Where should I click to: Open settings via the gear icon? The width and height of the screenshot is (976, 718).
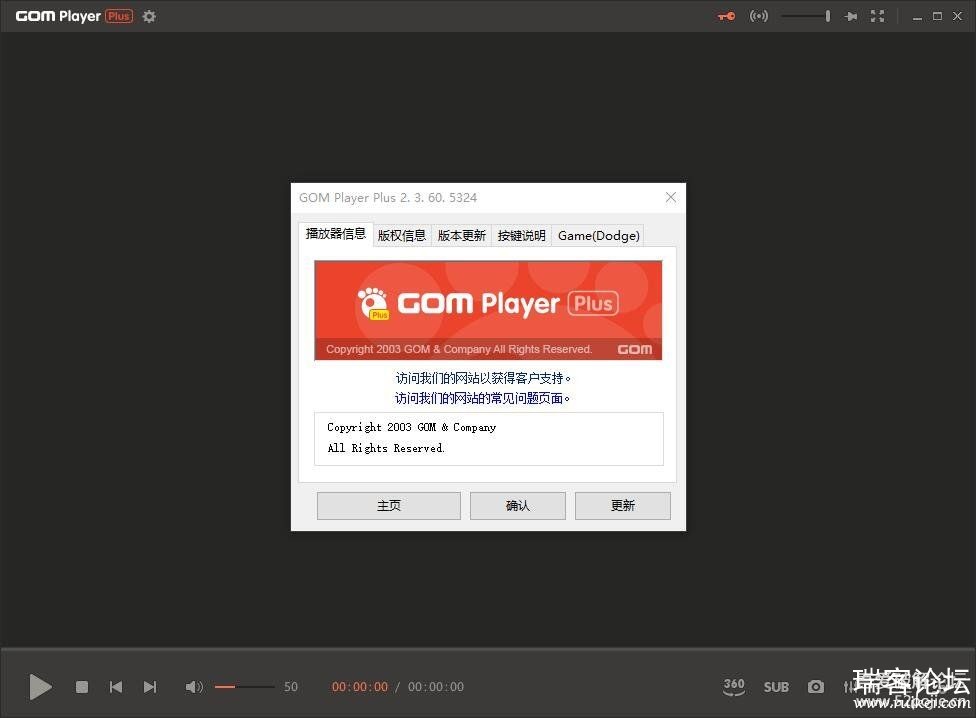point(149,16)
